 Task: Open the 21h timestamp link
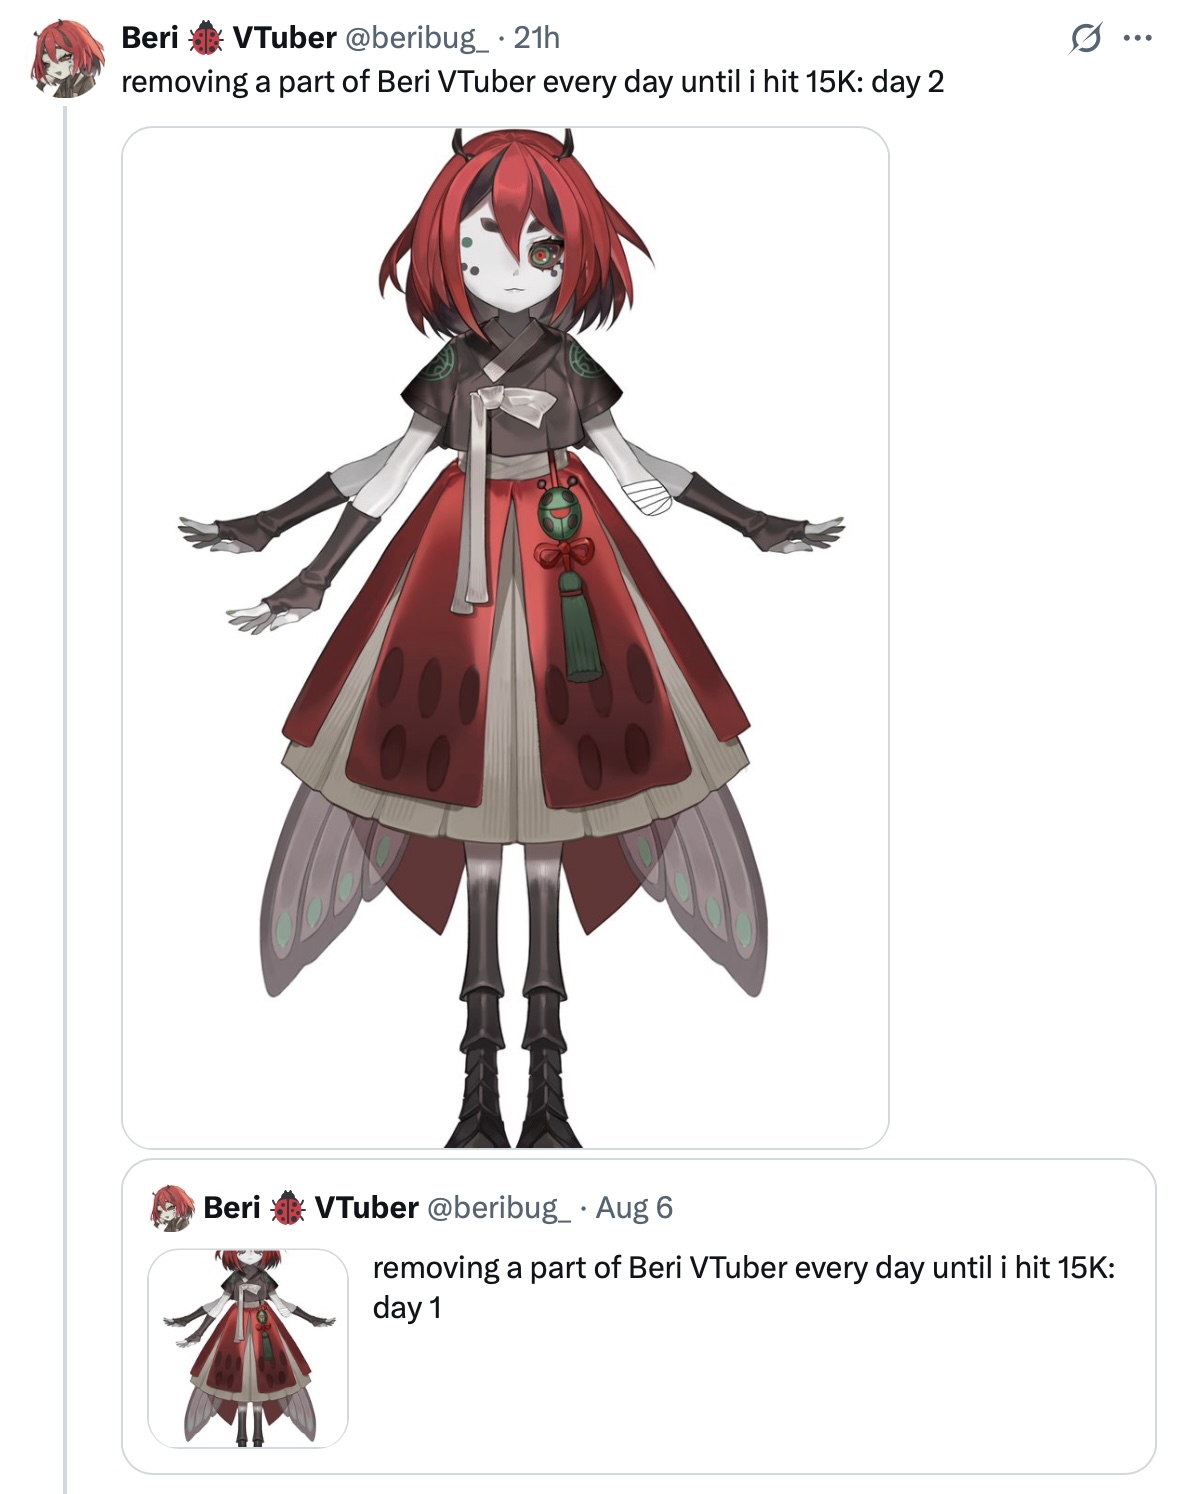536,38
